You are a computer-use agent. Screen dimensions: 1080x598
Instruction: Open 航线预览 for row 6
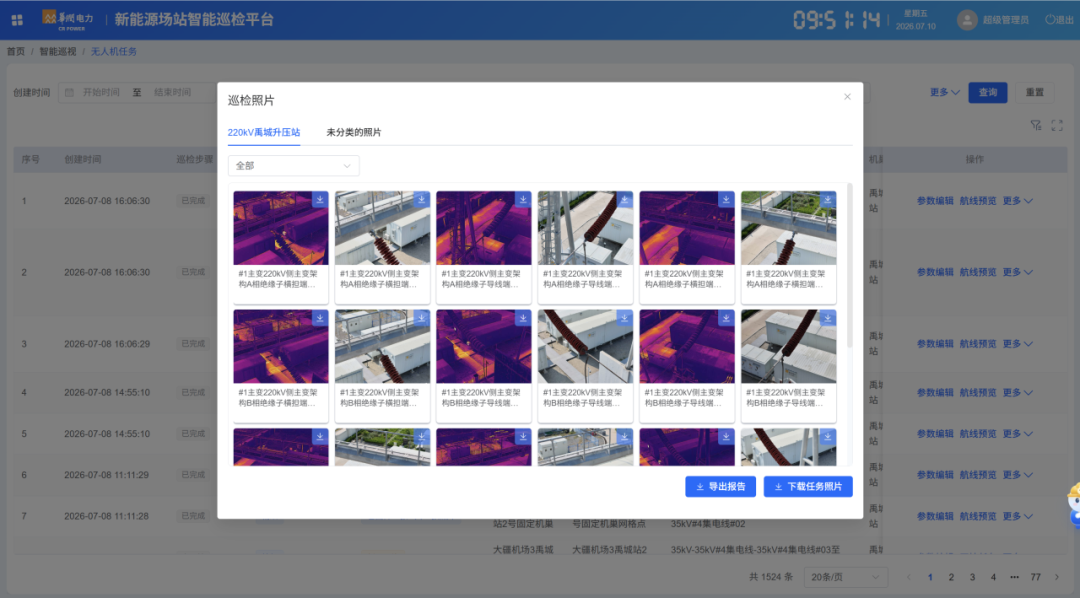point(978,475)
